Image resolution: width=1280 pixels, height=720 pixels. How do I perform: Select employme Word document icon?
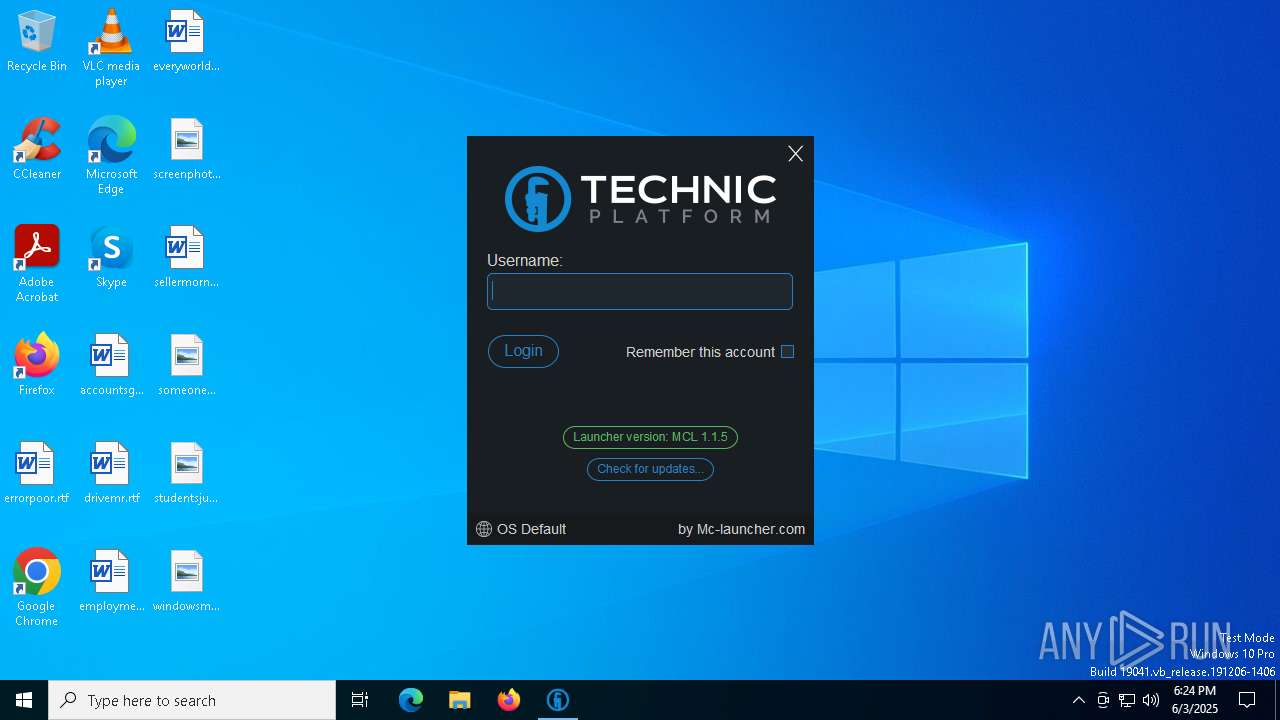(111, 582)
